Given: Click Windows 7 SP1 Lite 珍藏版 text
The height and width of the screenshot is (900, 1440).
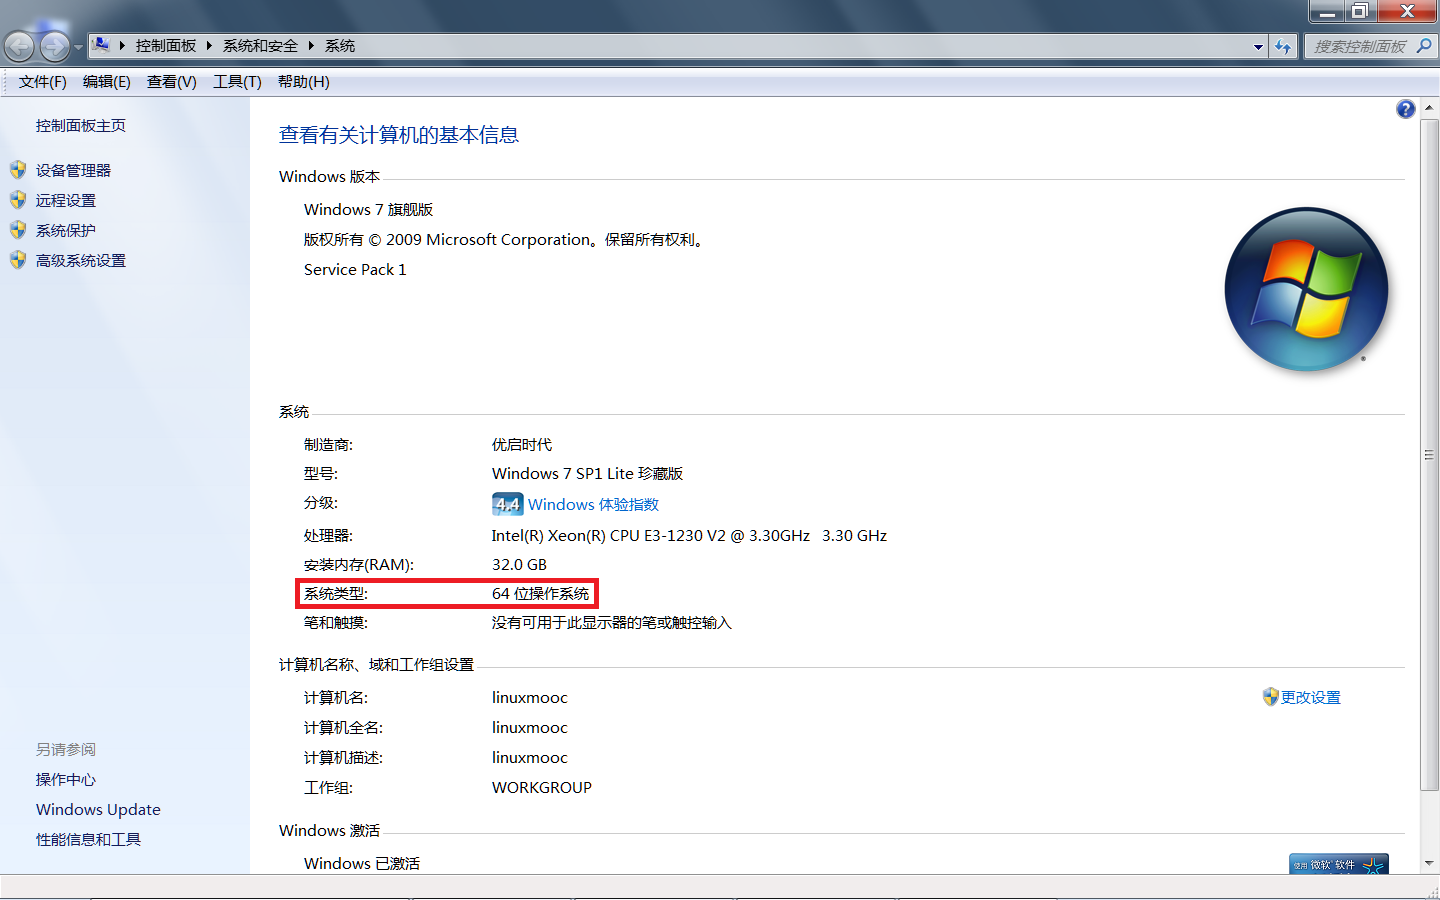Looking at the screenshot, I should point(587,474).
